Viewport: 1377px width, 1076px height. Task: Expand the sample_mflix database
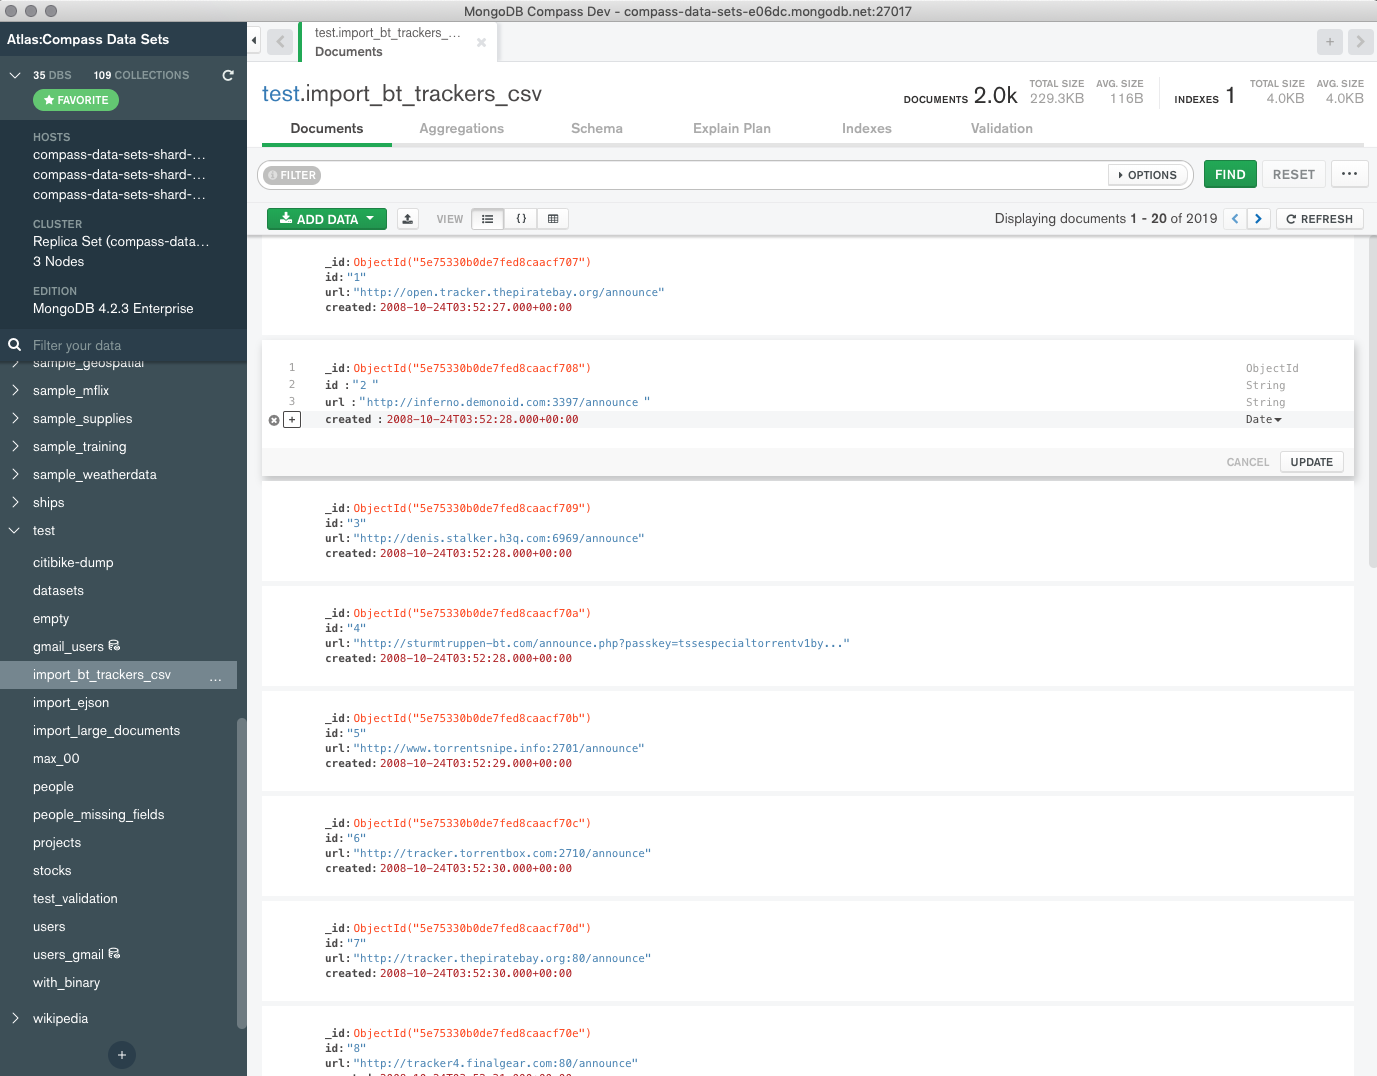15,391
